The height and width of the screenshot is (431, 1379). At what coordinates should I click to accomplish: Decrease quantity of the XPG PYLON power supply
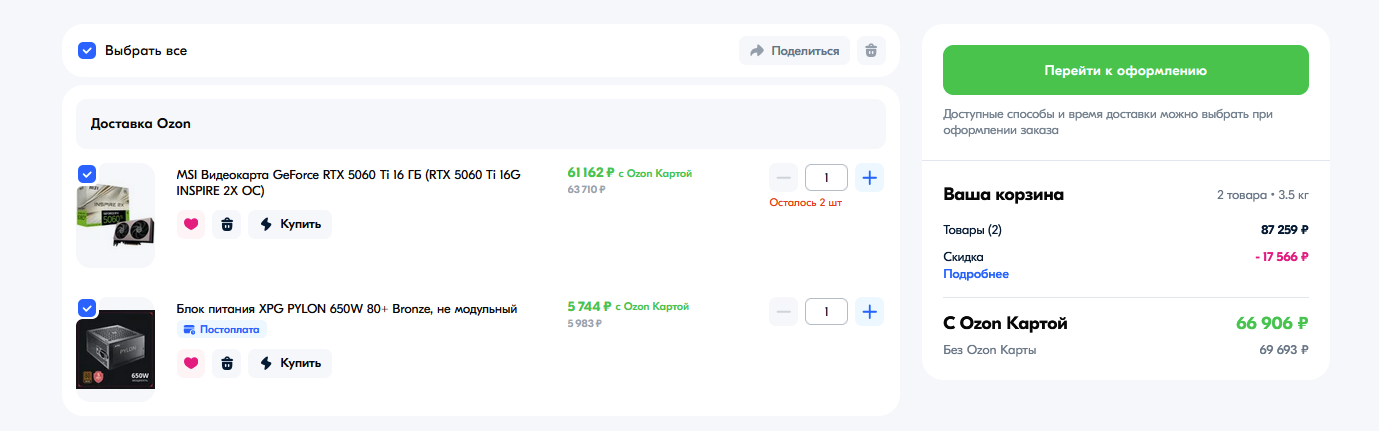click(x=783, y=312)
